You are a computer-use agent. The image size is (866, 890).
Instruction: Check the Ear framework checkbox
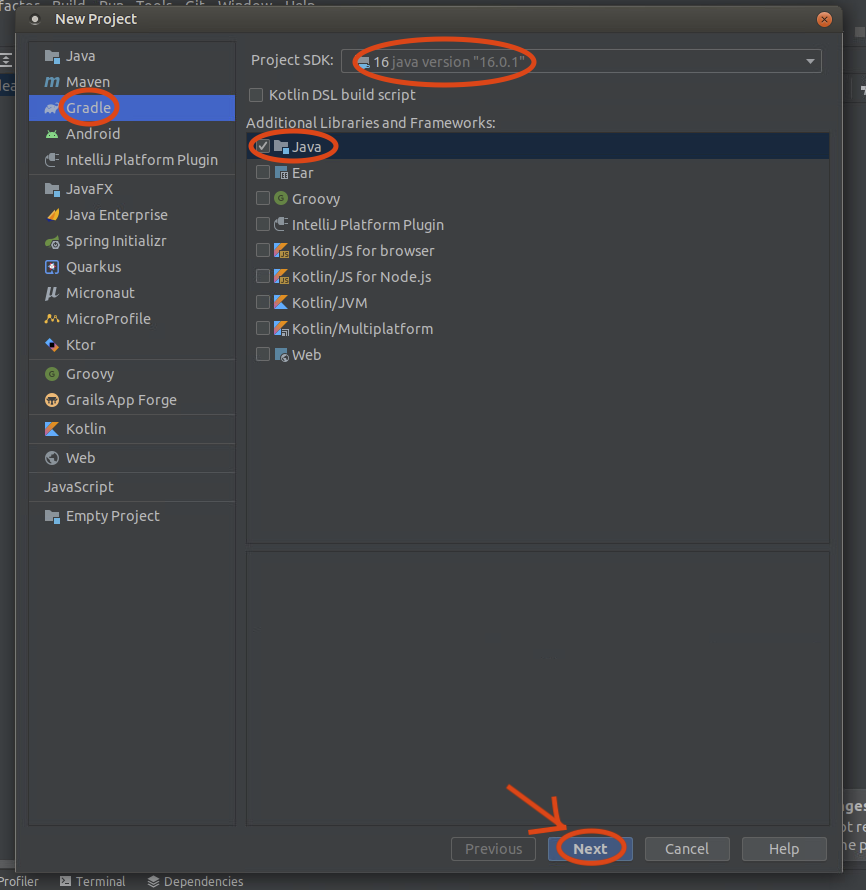click(x=263, y=172)
